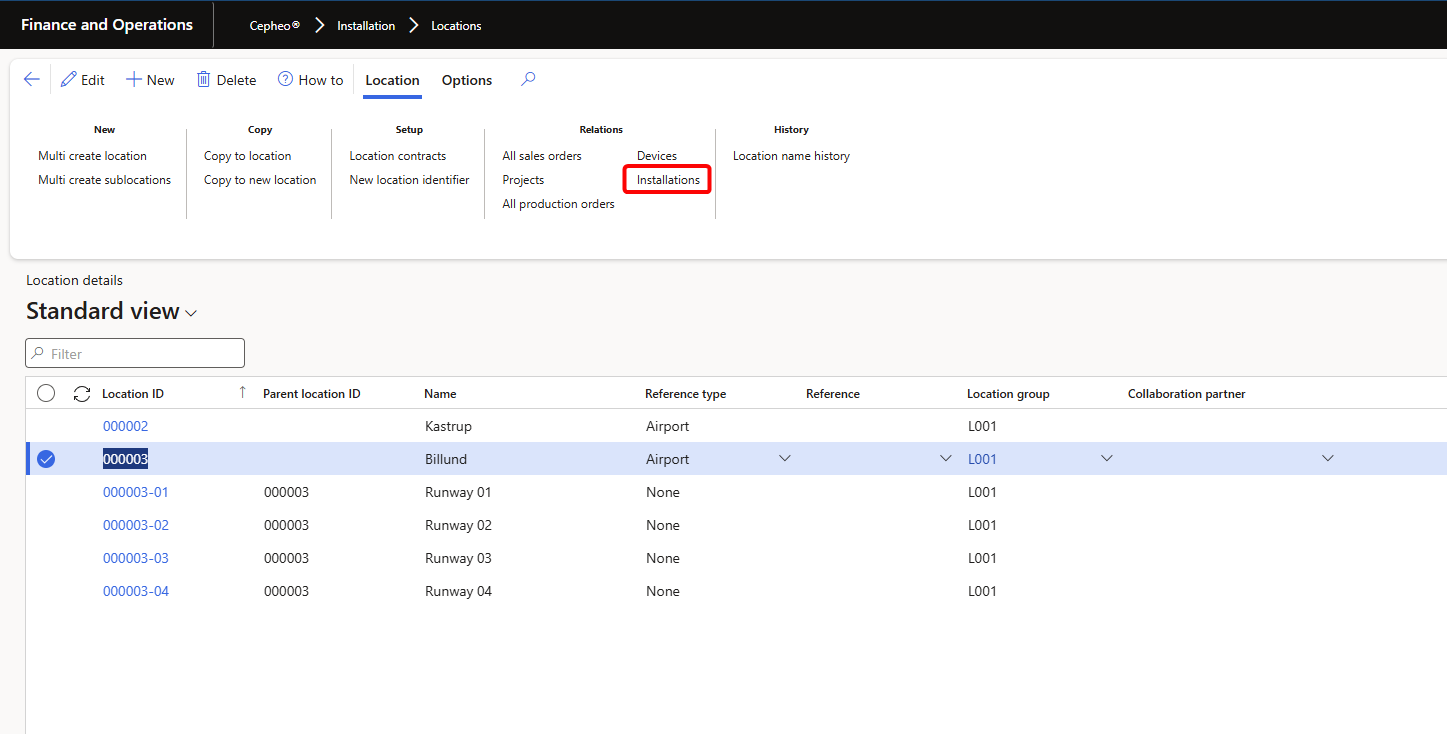Viewport: 1447px width, 734px height.
Task: Click Multi create sublocations
Action: coord(104,180)
